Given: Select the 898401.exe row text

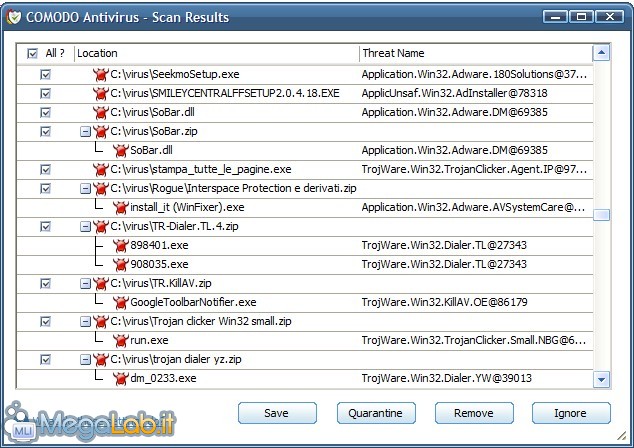Looking at the screenshot, I should (x=159, y=245).
